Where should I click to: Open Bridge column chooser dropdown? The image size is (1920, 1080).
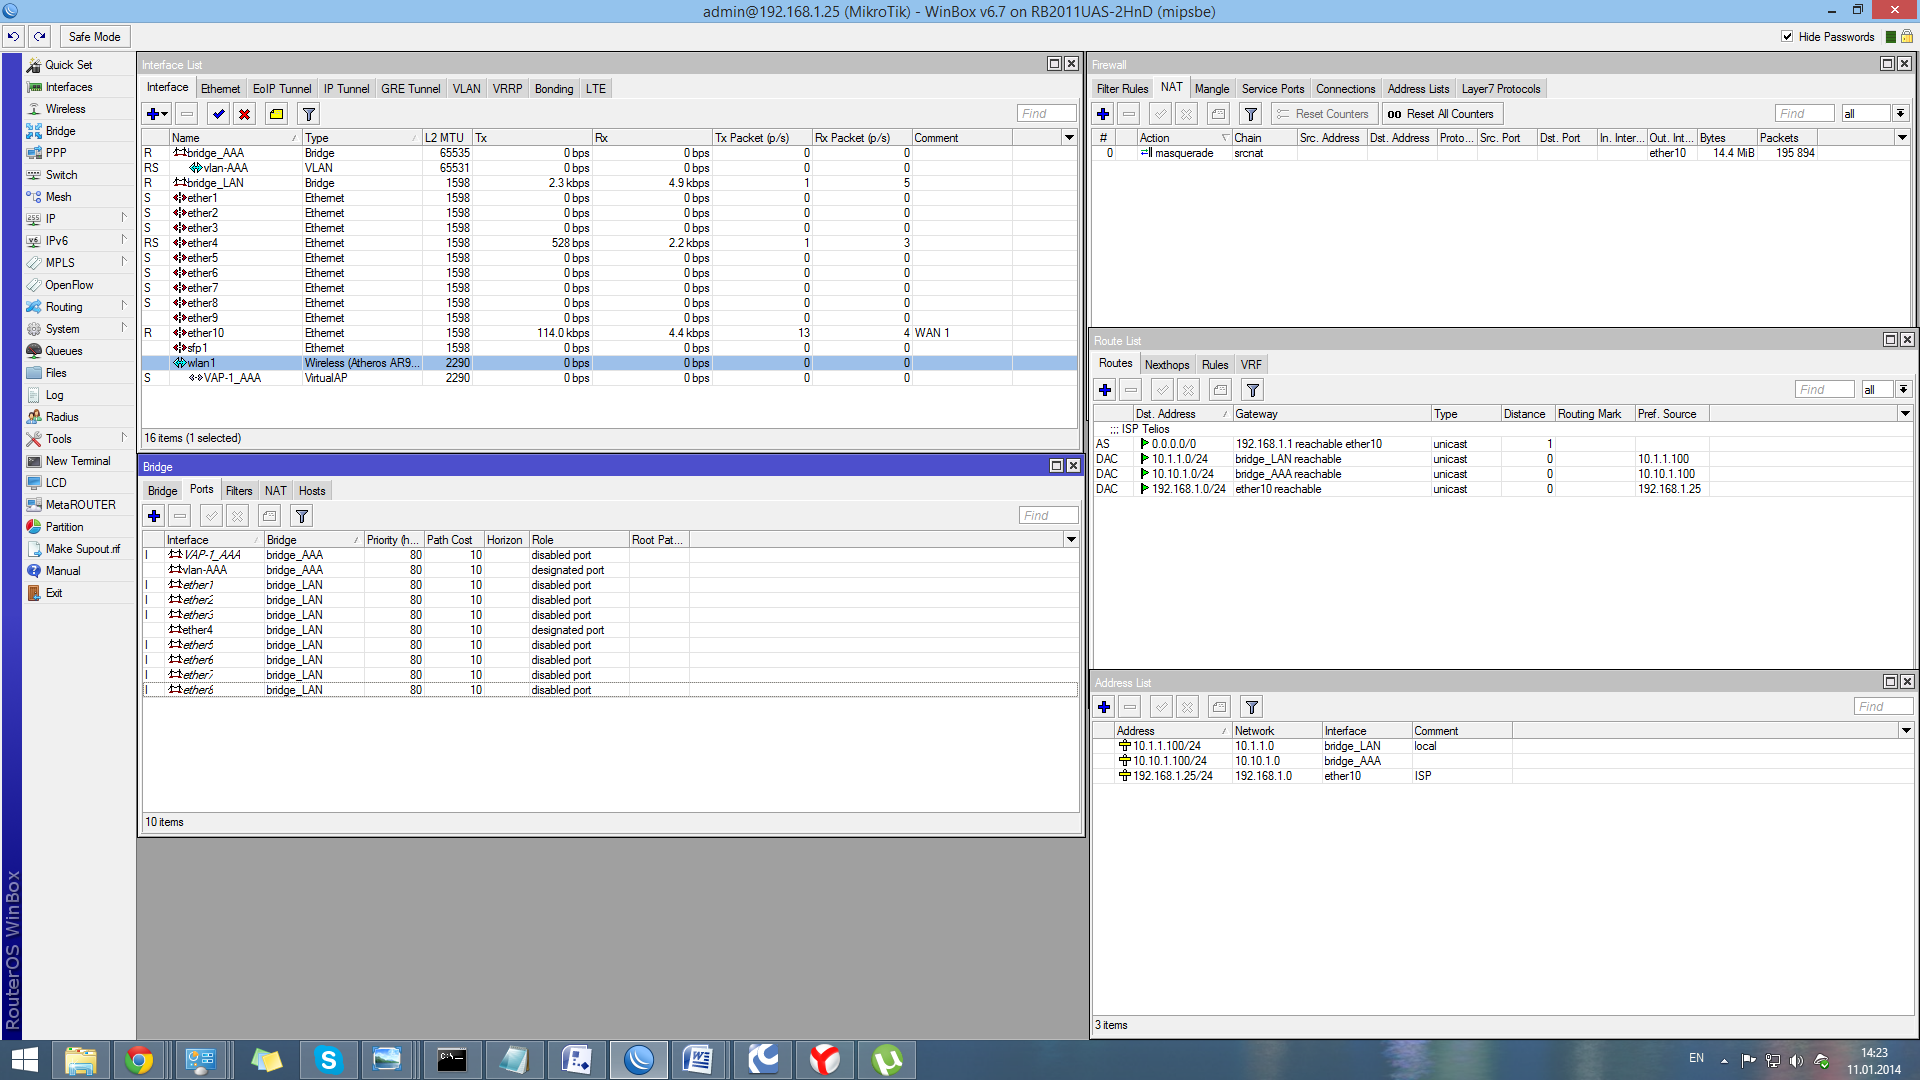point(1071,540)
